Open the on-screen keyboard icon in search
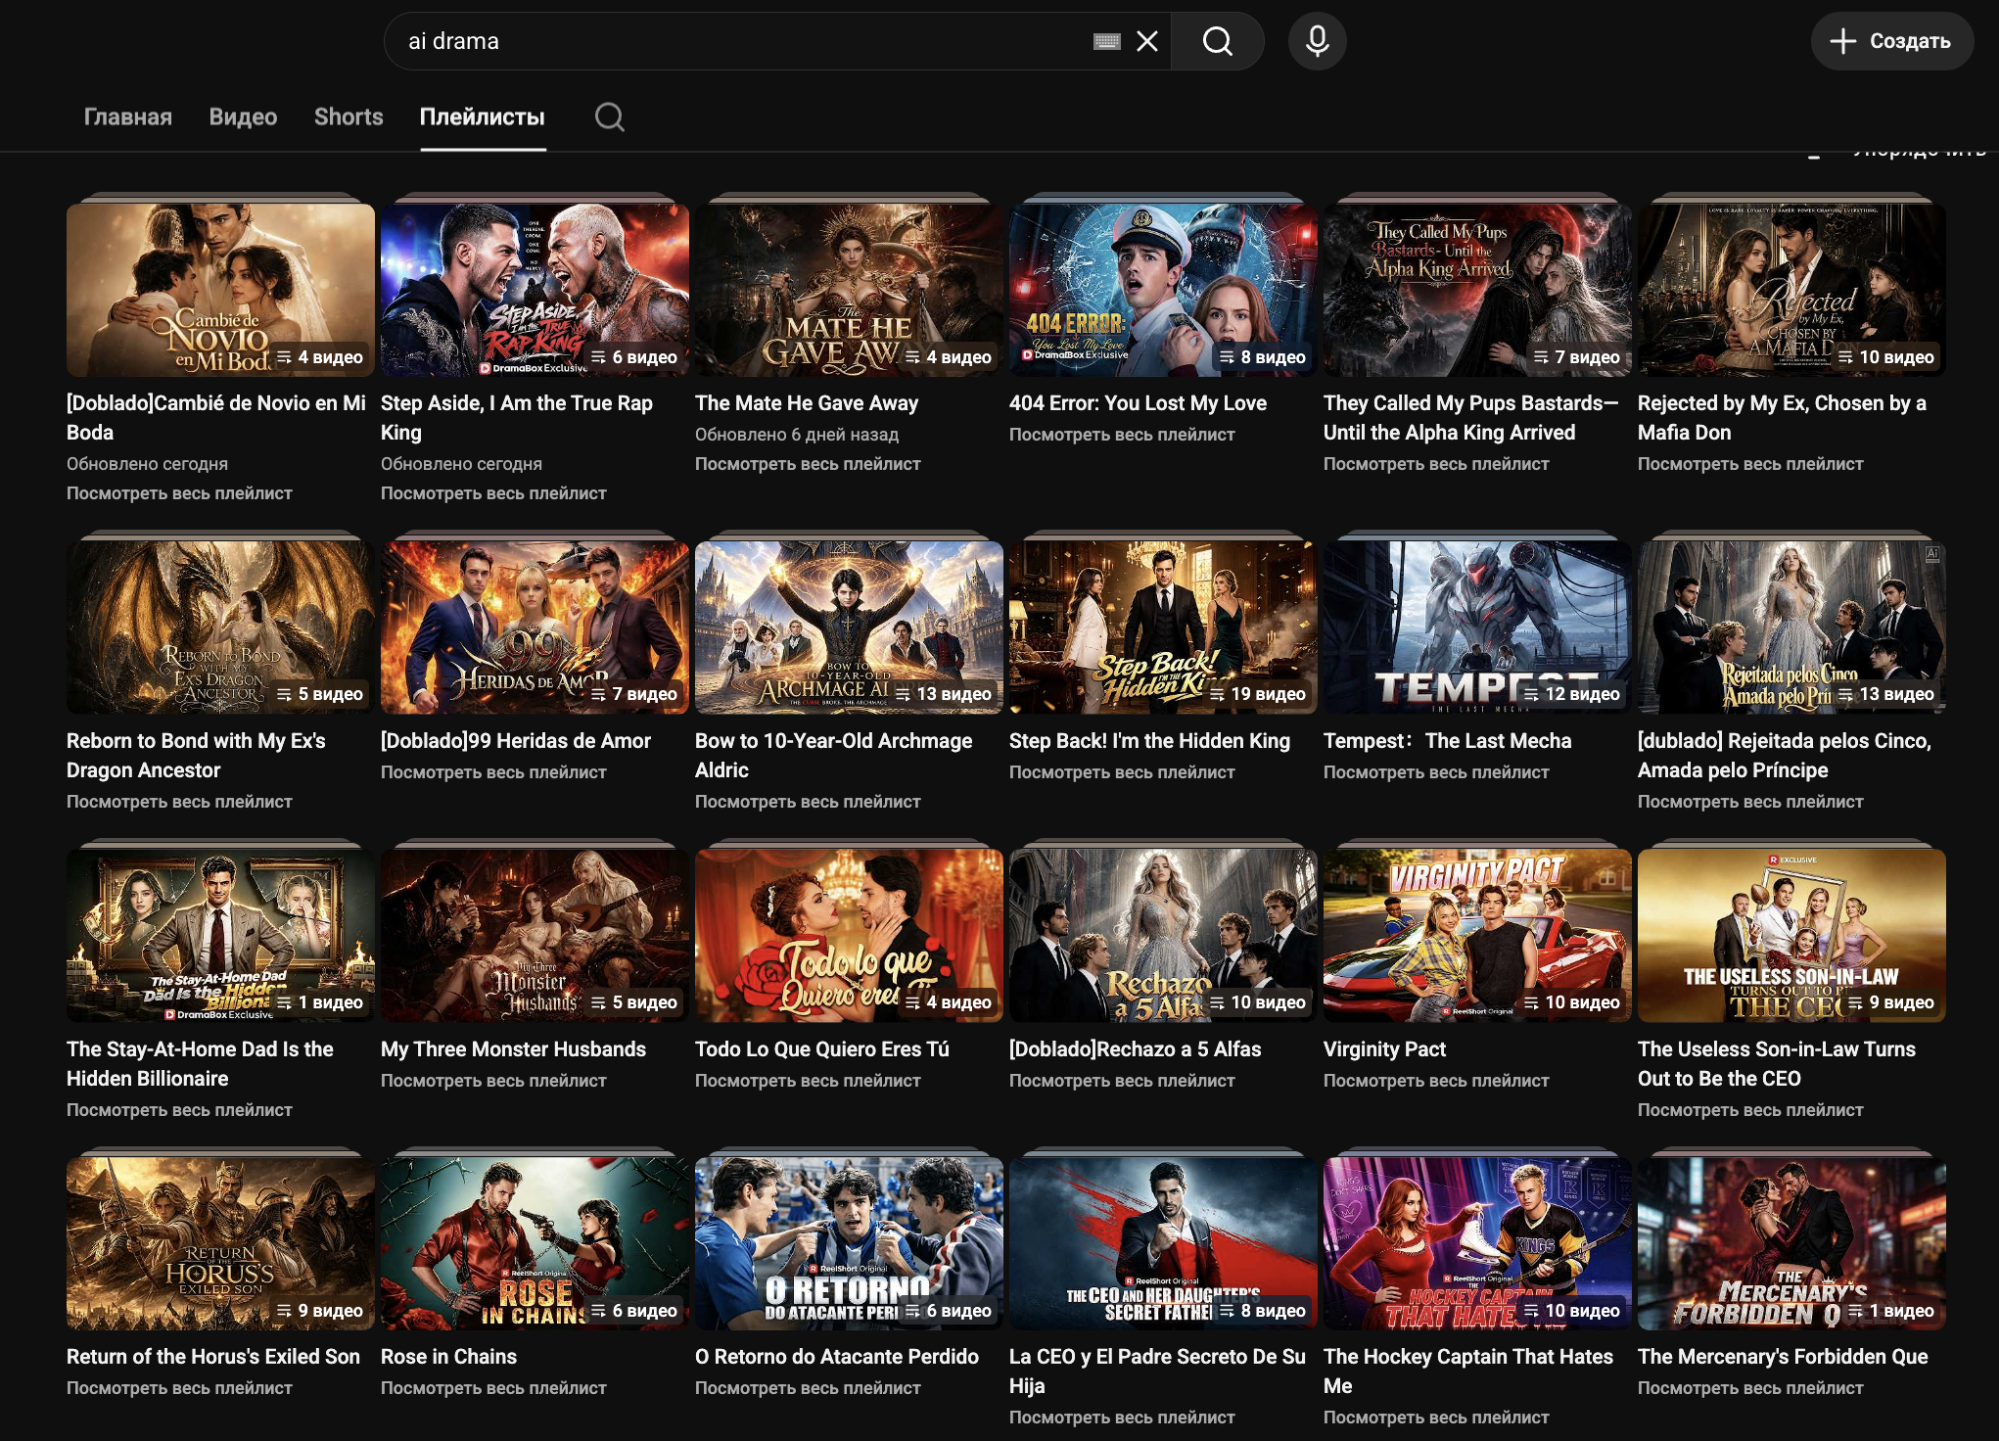 pos(1106,41)
